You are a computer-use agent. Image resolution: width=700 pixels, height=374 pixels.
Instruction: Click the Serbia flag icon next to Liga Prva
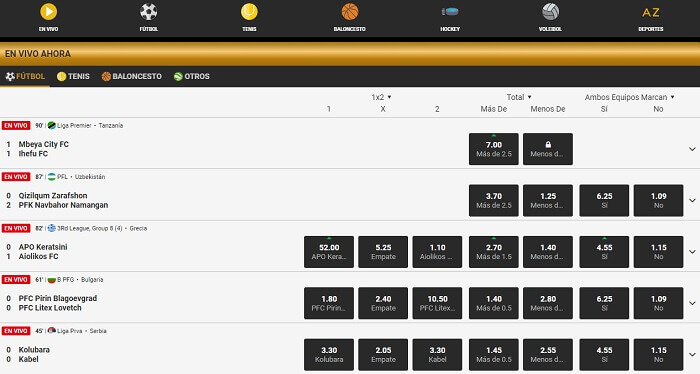click(x=51, y=331)
